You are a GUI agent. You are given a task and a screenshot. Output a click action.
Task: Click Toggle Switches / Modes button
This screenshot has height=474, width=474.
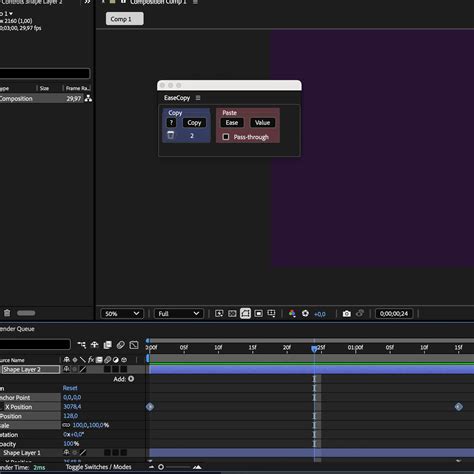pyautogui.click(x=98, y=467)
